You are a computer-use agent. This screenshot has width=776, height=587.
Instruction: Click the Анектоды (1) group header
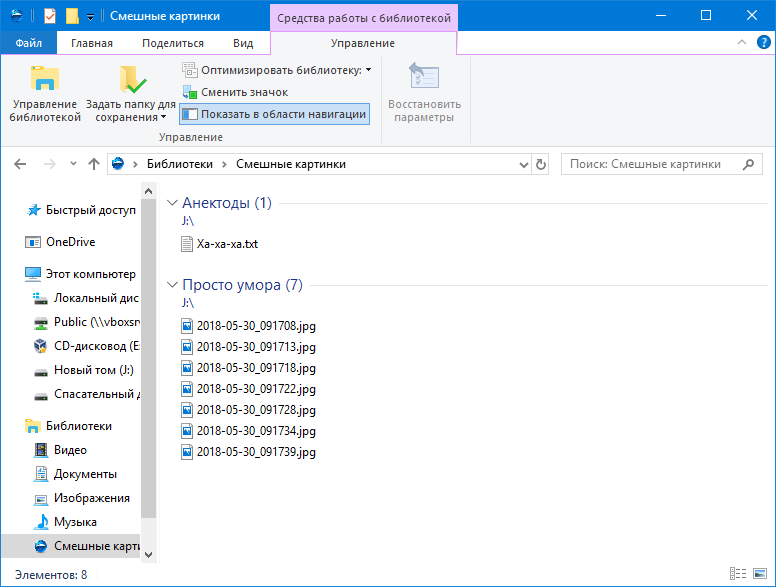pos(227,203)
